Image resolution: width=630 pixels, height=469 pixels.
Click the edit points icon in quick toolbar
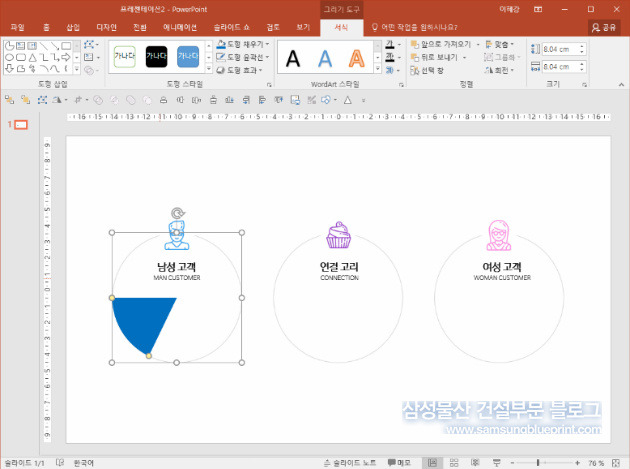tap(42, 100)
